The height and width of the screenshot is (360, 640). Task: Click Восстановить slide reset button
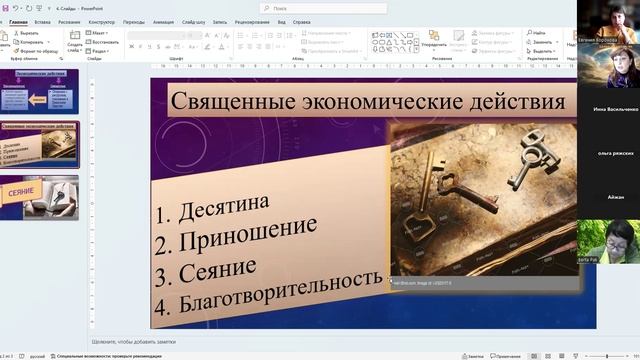tap(102, 42)
